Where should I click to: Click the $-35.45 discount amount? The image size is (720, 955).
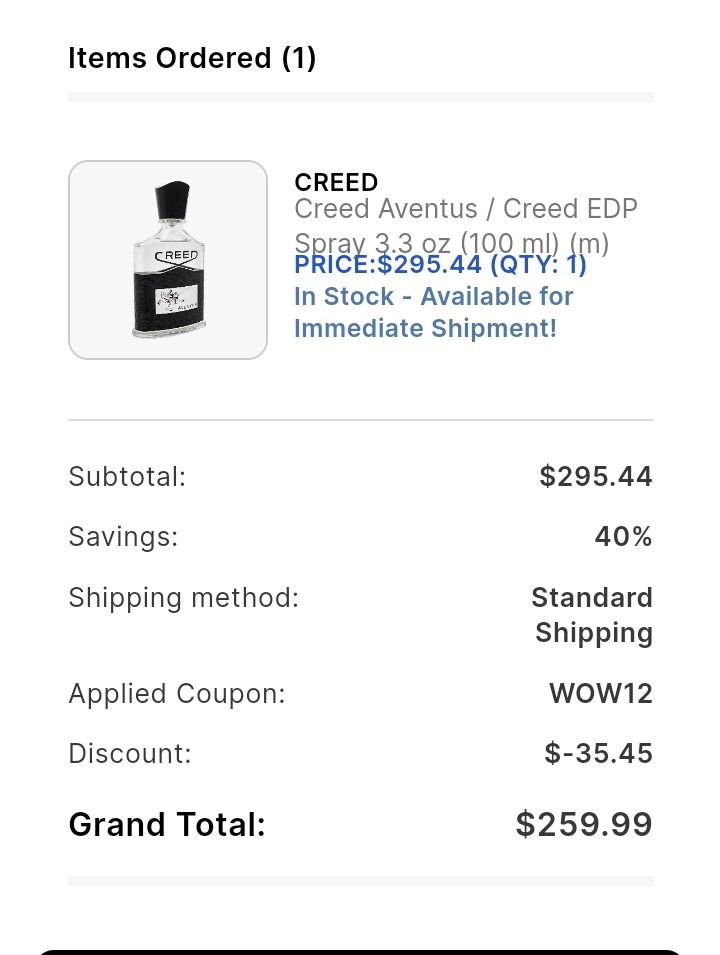[598, 754]
